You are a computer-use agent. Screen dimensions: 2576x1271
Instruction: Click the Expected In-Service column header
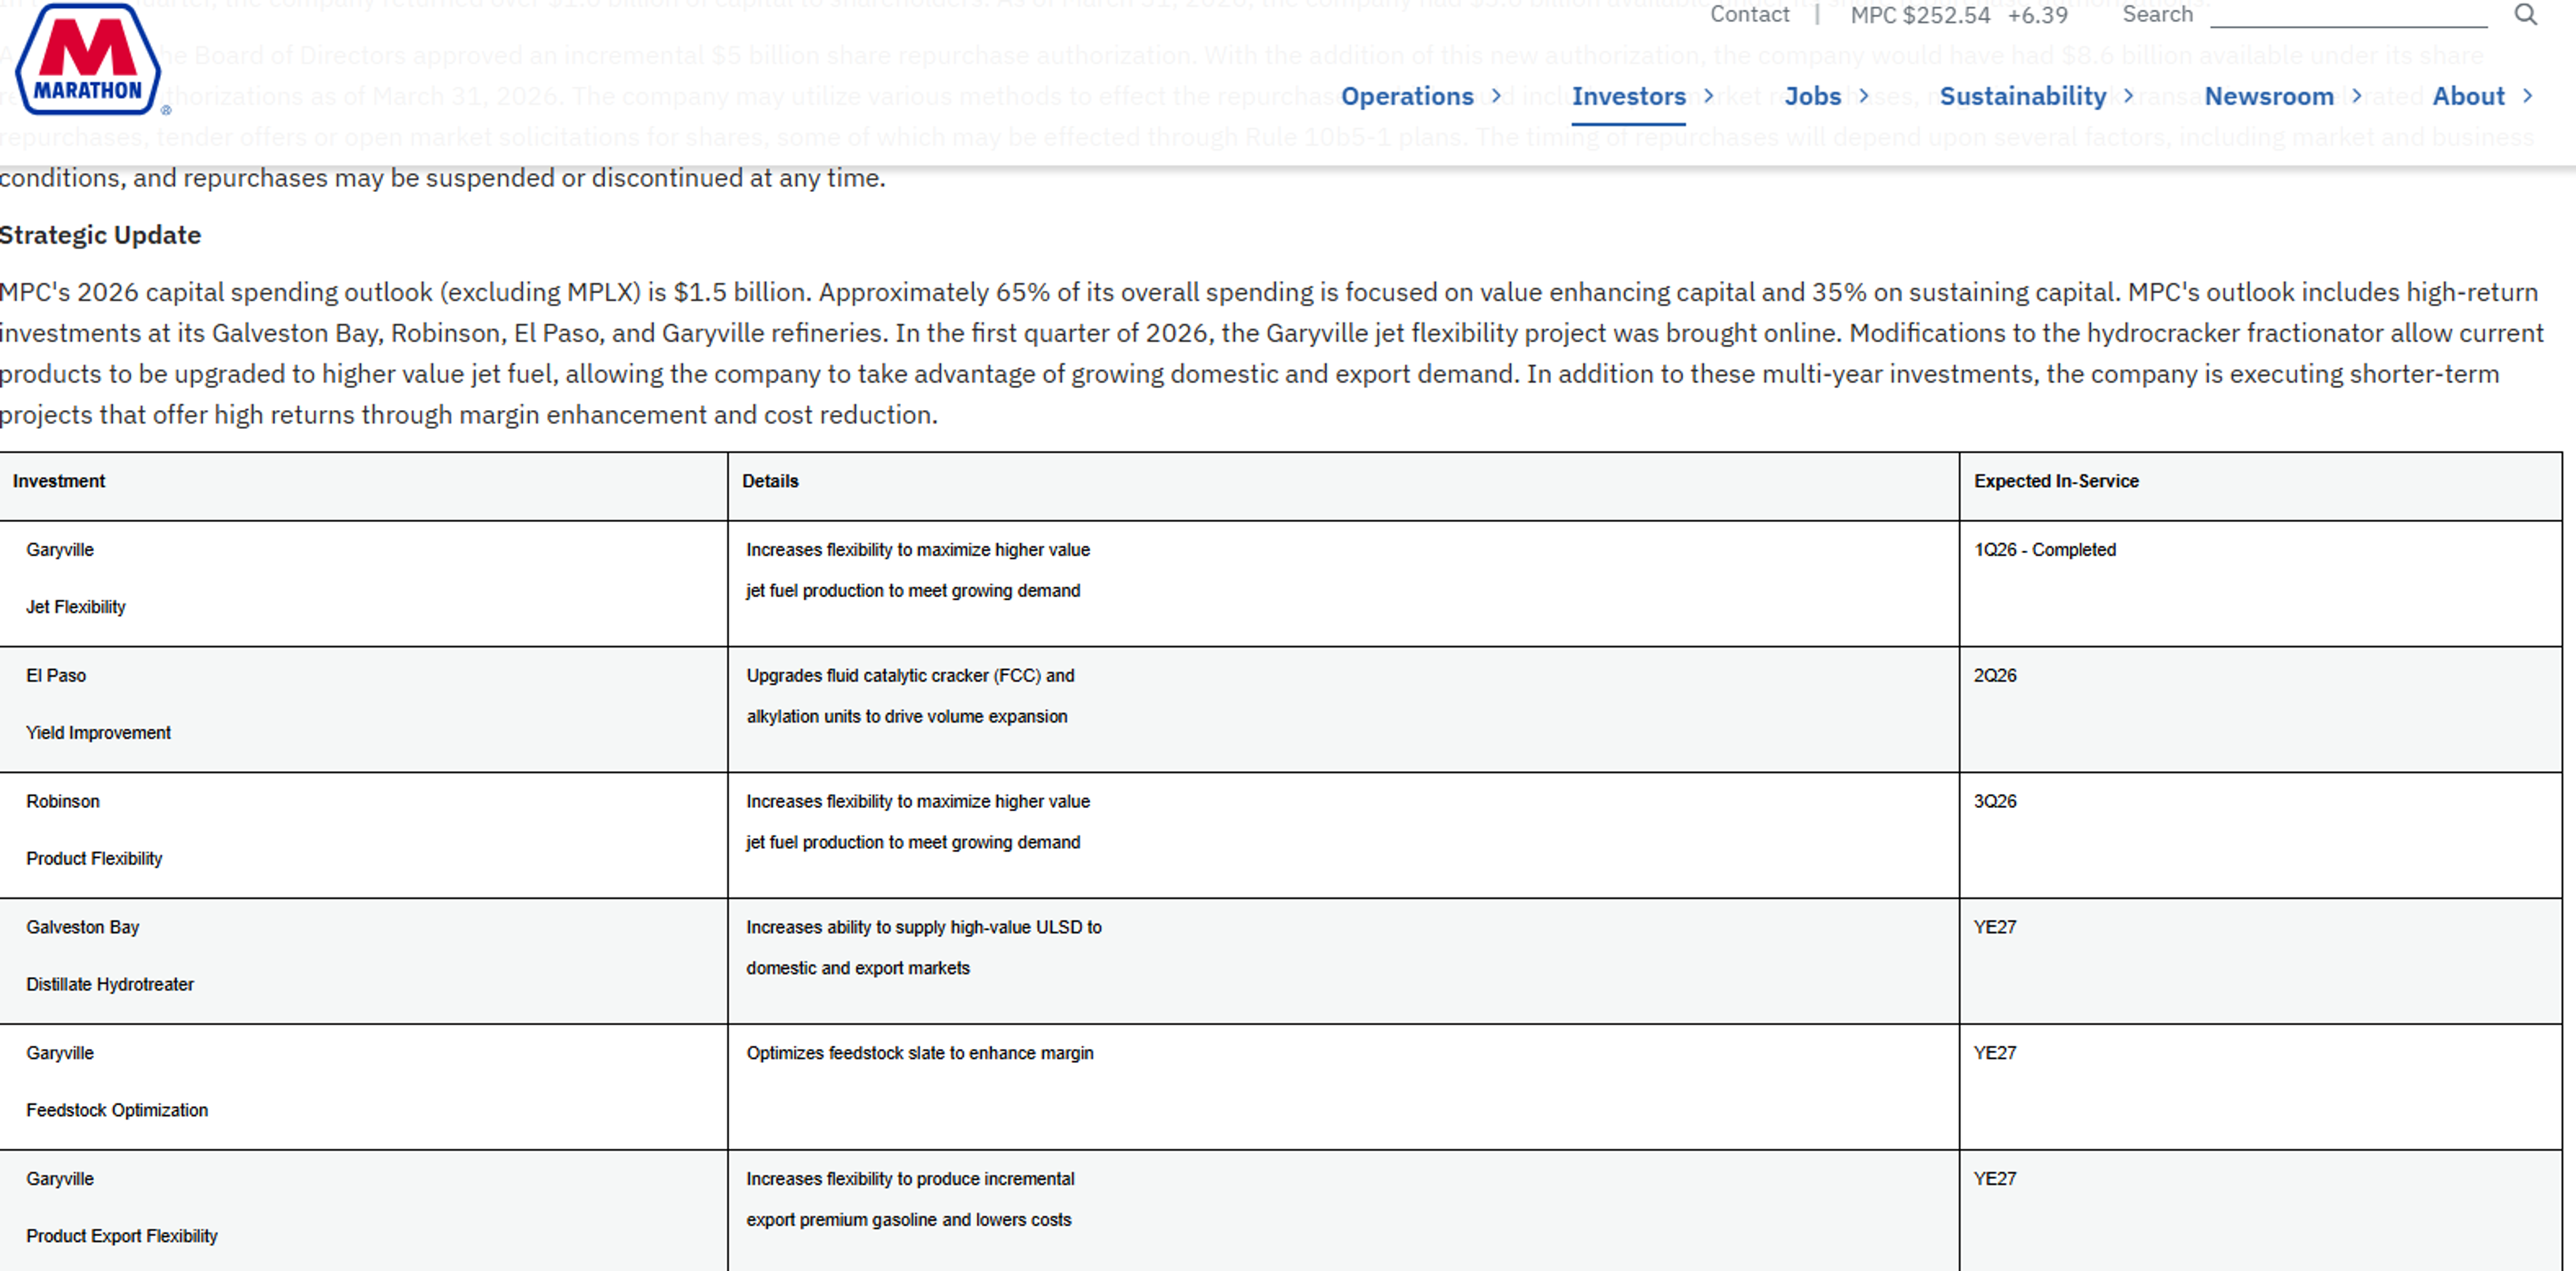[2056, 481]
